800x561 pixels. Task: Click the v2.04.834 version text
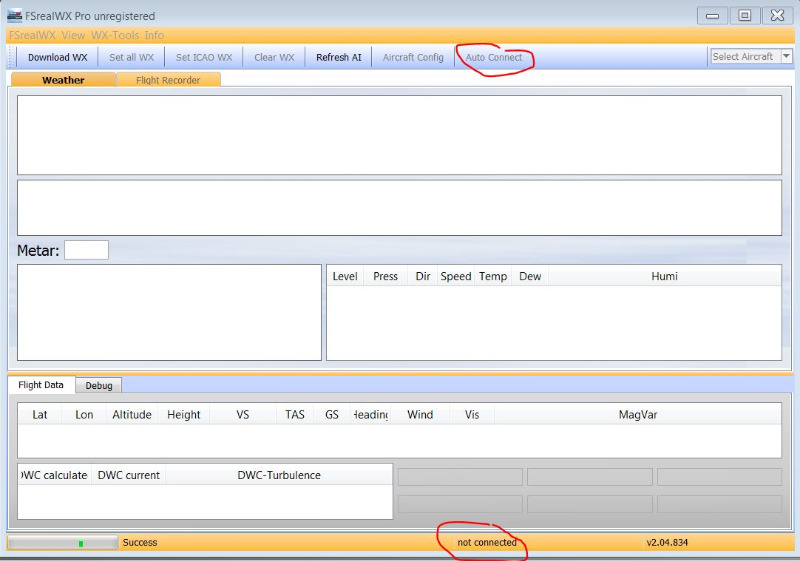coord(667,543)
